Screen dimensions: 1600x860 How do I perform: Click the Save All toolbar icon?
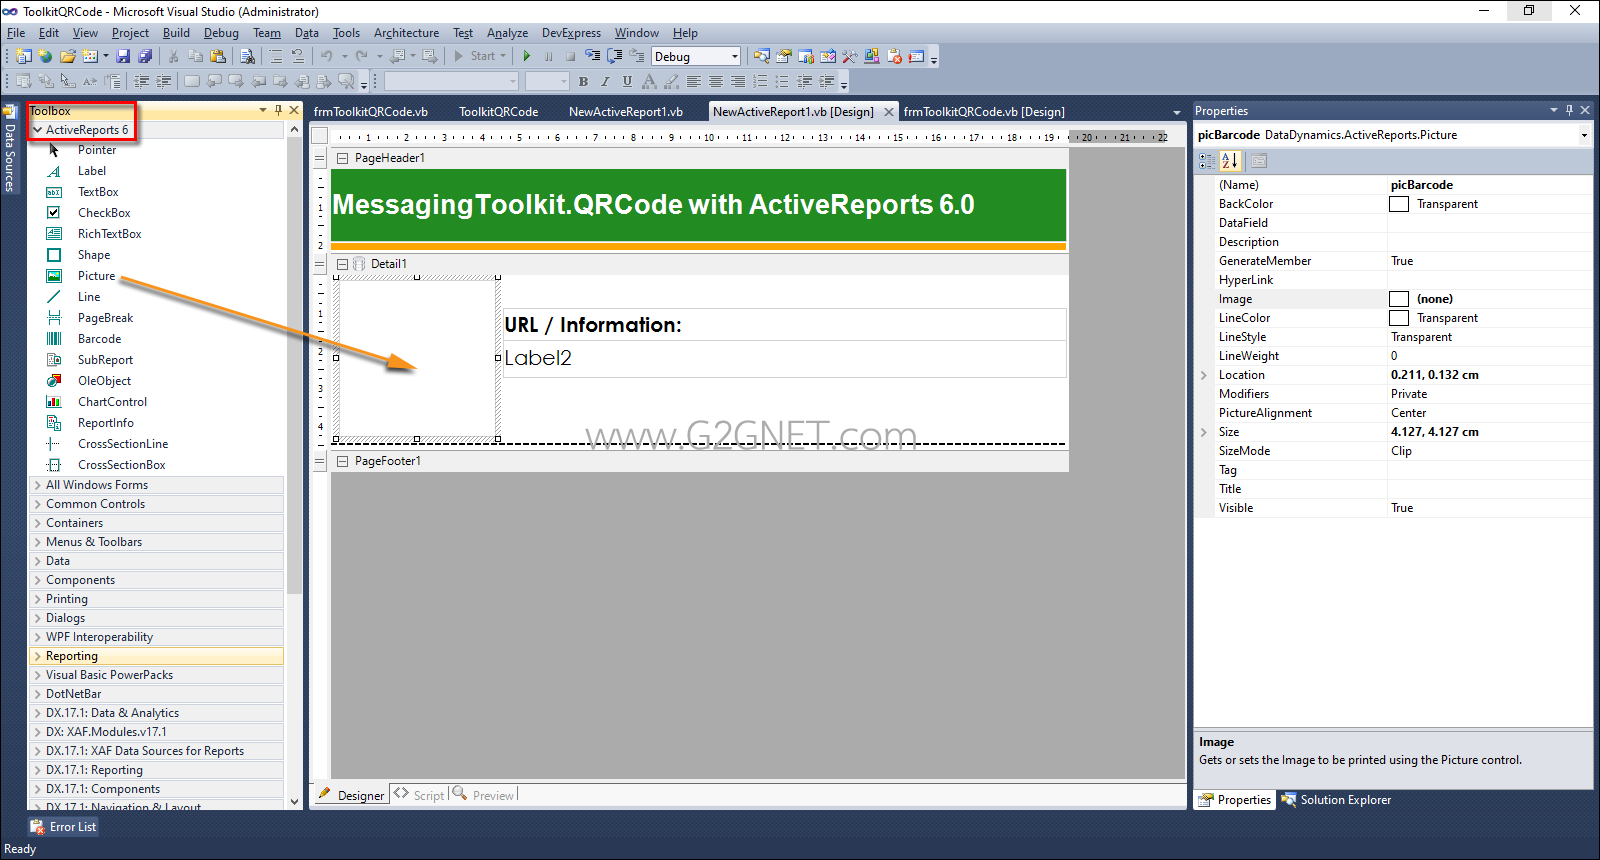[145, 56]
